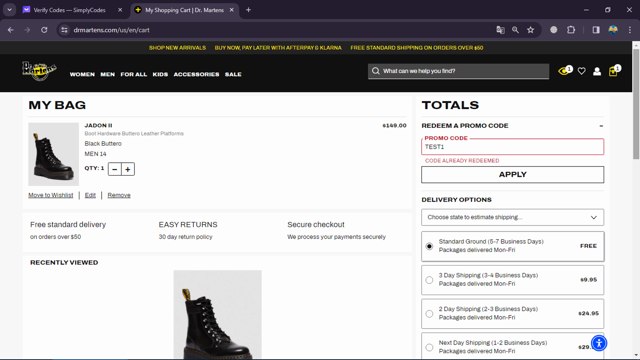
Task: Open a new browser tab
Action: (x=248, y=10)
